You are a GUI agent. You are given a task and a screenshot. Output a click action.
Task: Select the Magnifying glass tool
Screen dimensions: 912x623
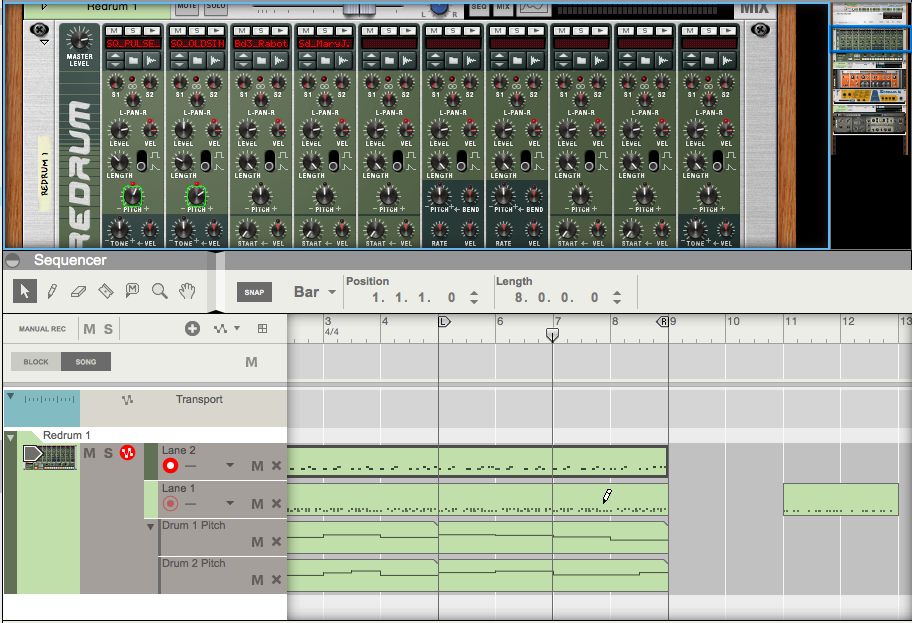[x=159, y=291]
